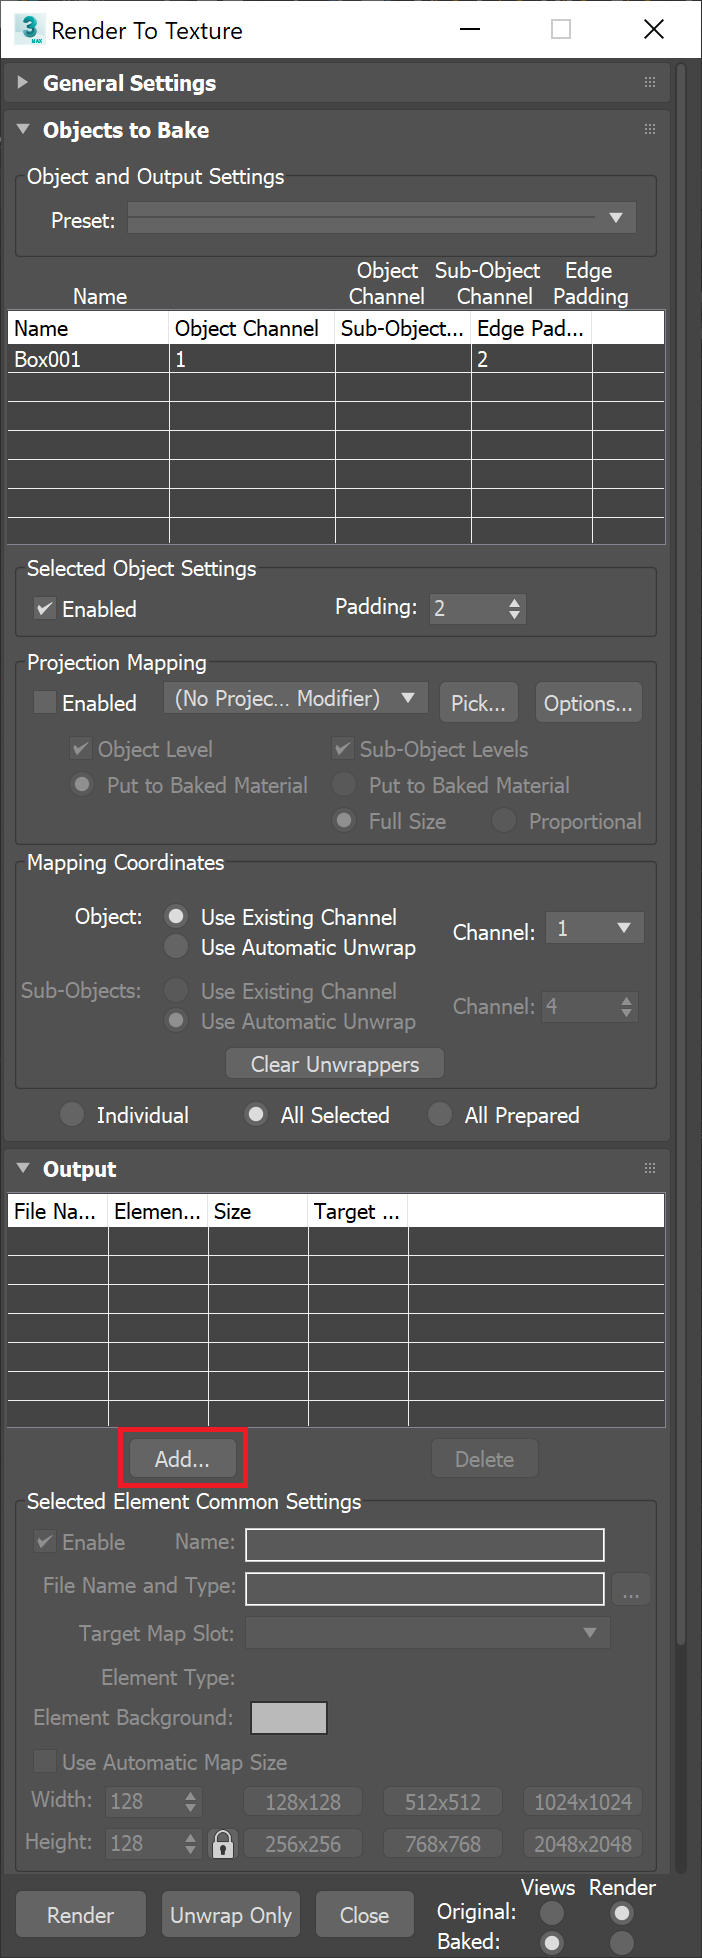Click the Padding spinner up arrow
Screen dimensions: 702x1958
[515, 602]
